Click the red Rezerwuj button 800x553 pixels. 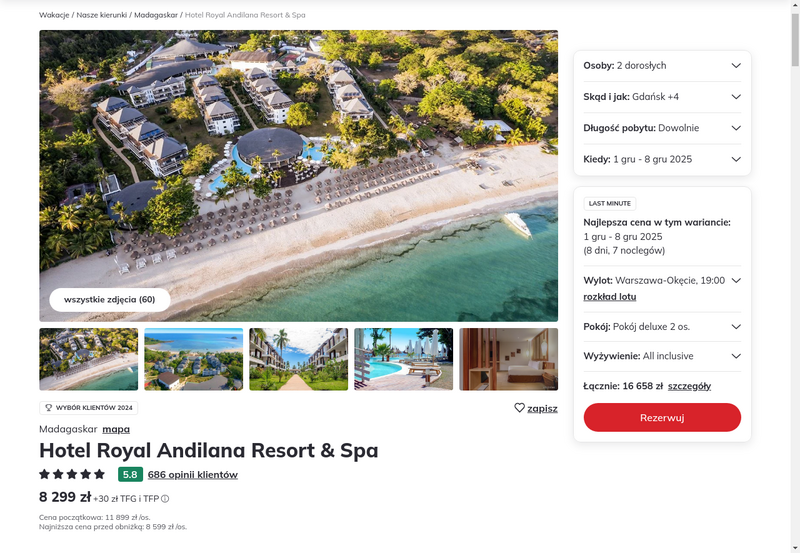(x=662, y=417)
